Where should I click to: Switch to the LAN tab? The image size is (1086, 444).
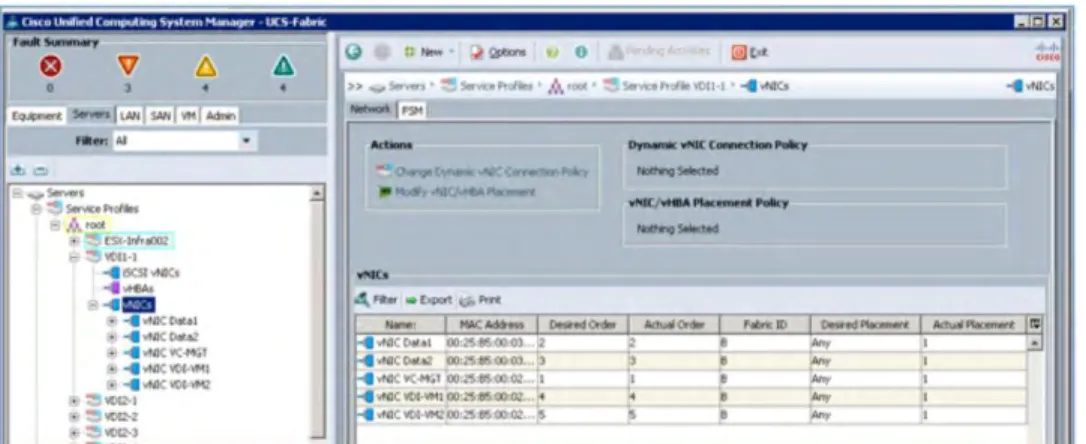tap(128, 115)
